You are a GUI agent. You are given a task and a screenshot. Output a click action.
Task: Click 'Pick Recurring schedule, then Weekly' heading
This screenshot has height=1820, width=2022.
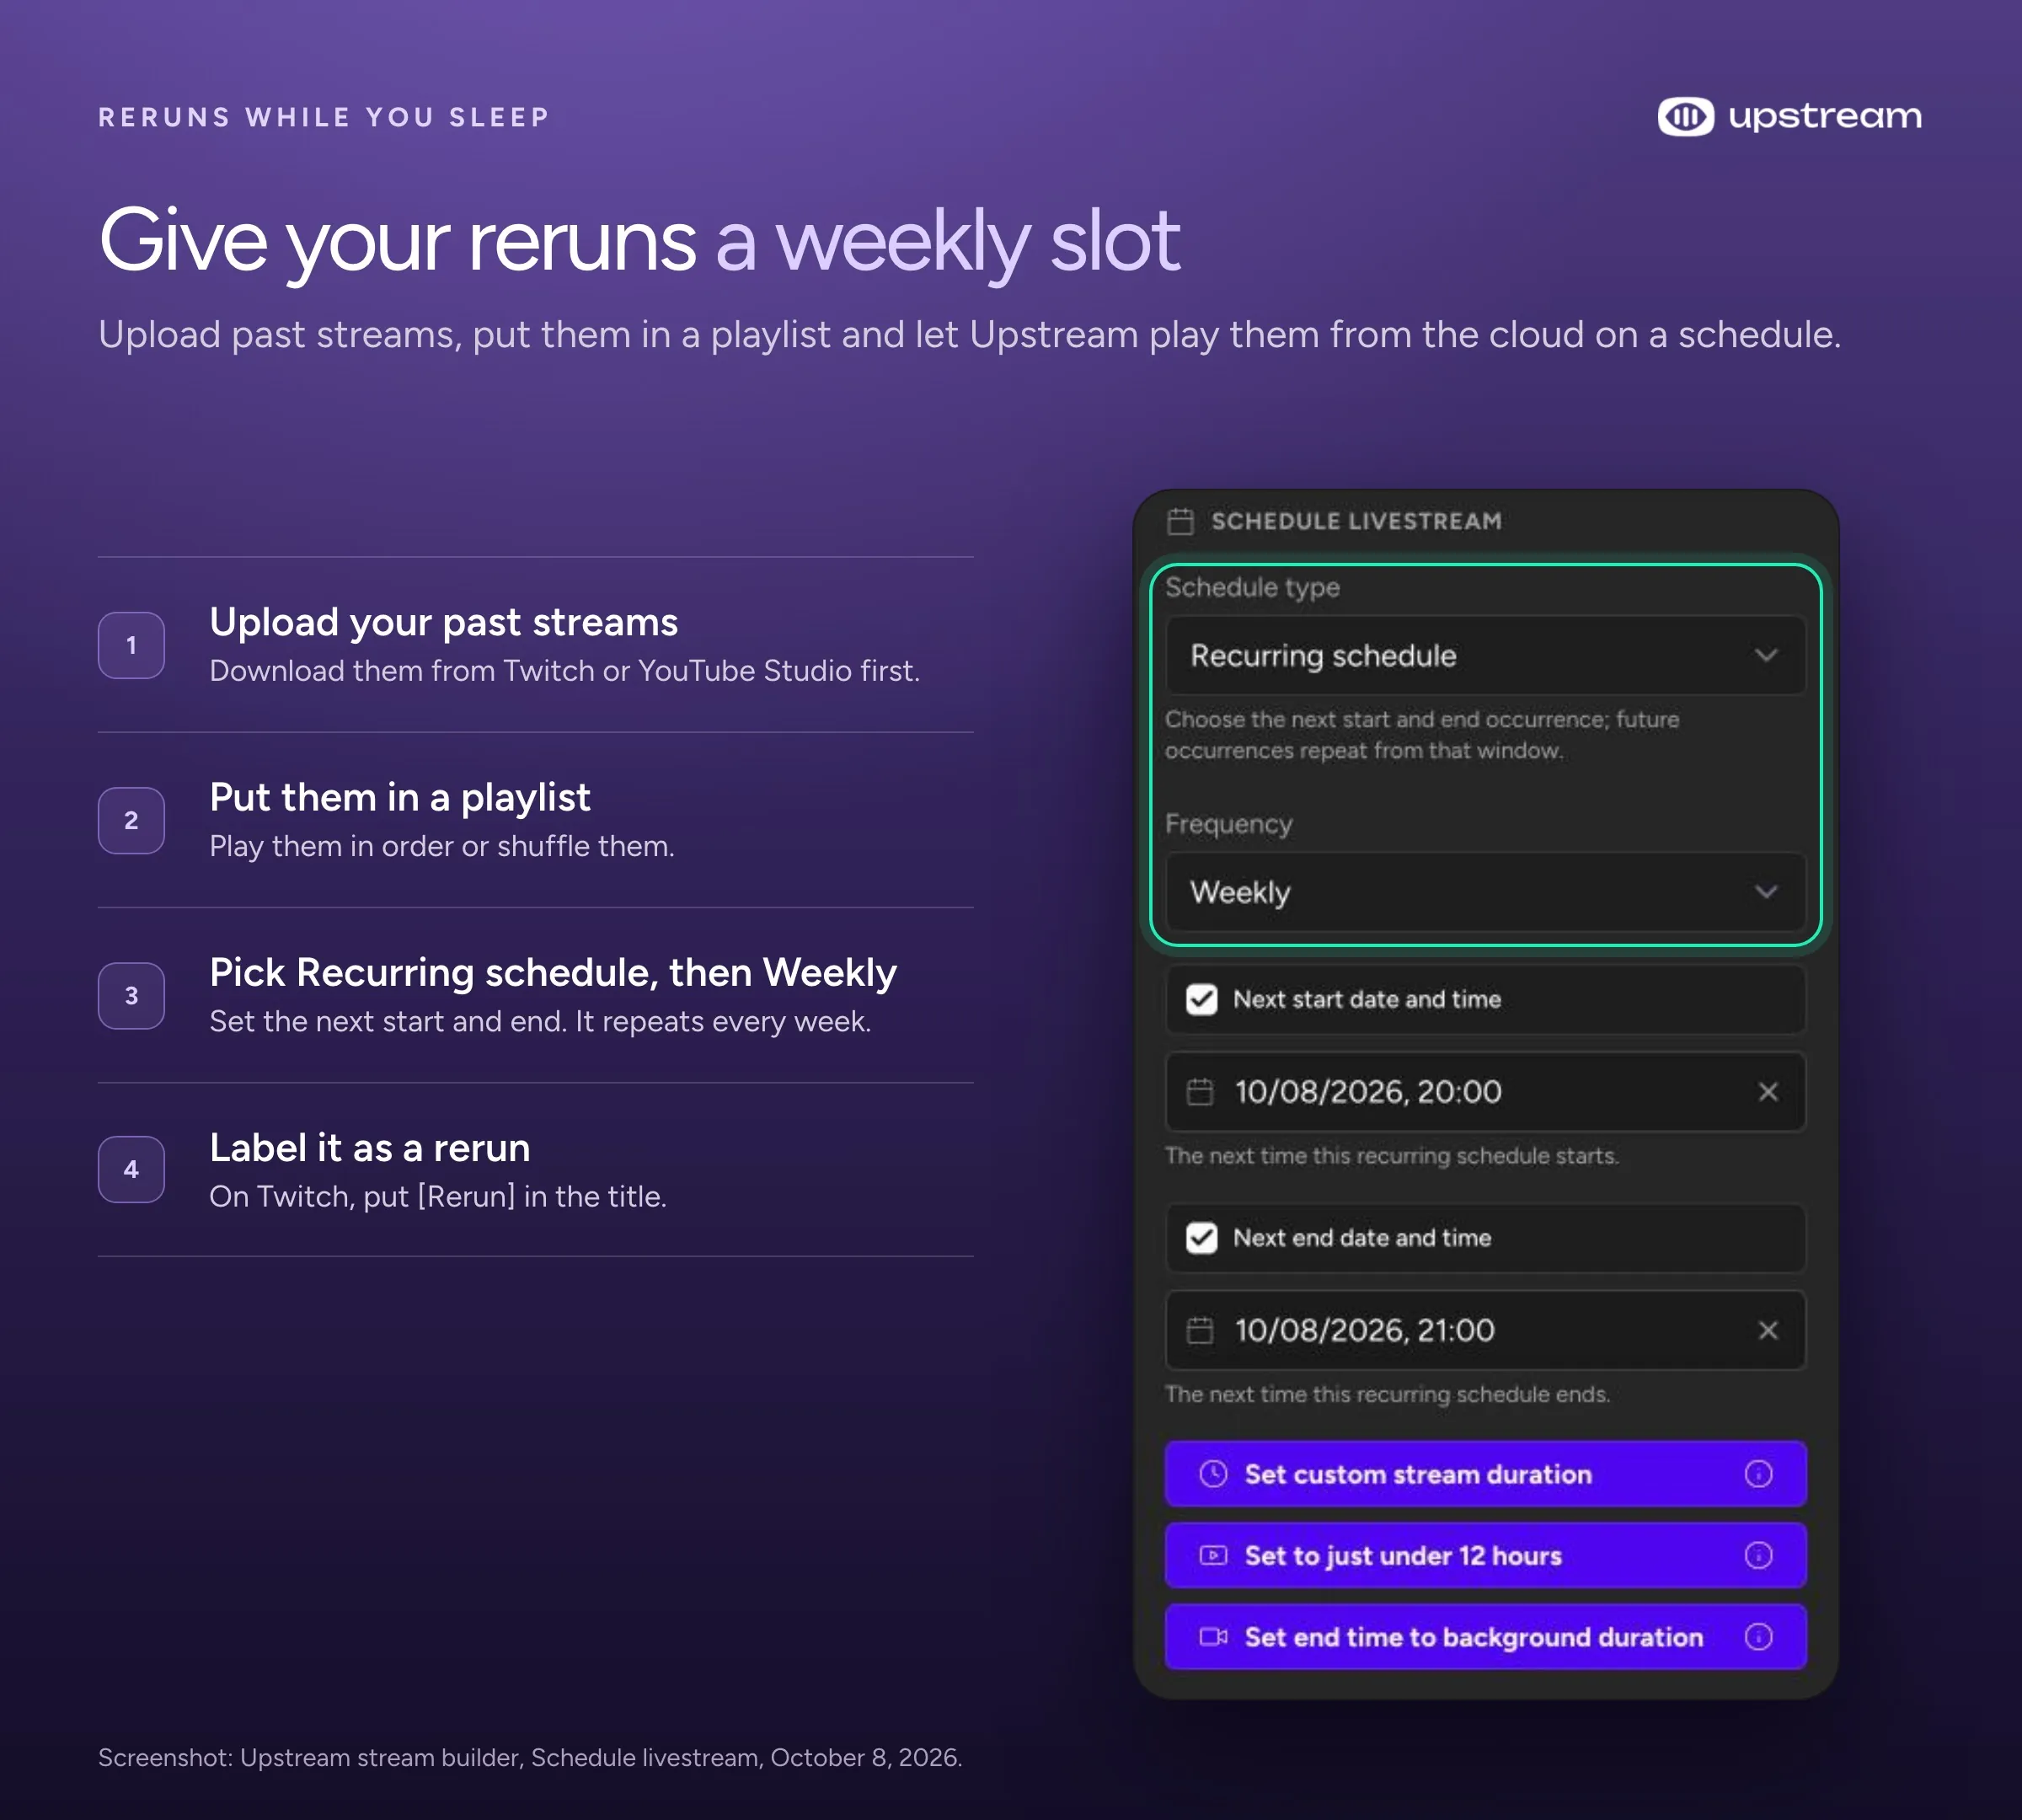[x=553, y=973]
